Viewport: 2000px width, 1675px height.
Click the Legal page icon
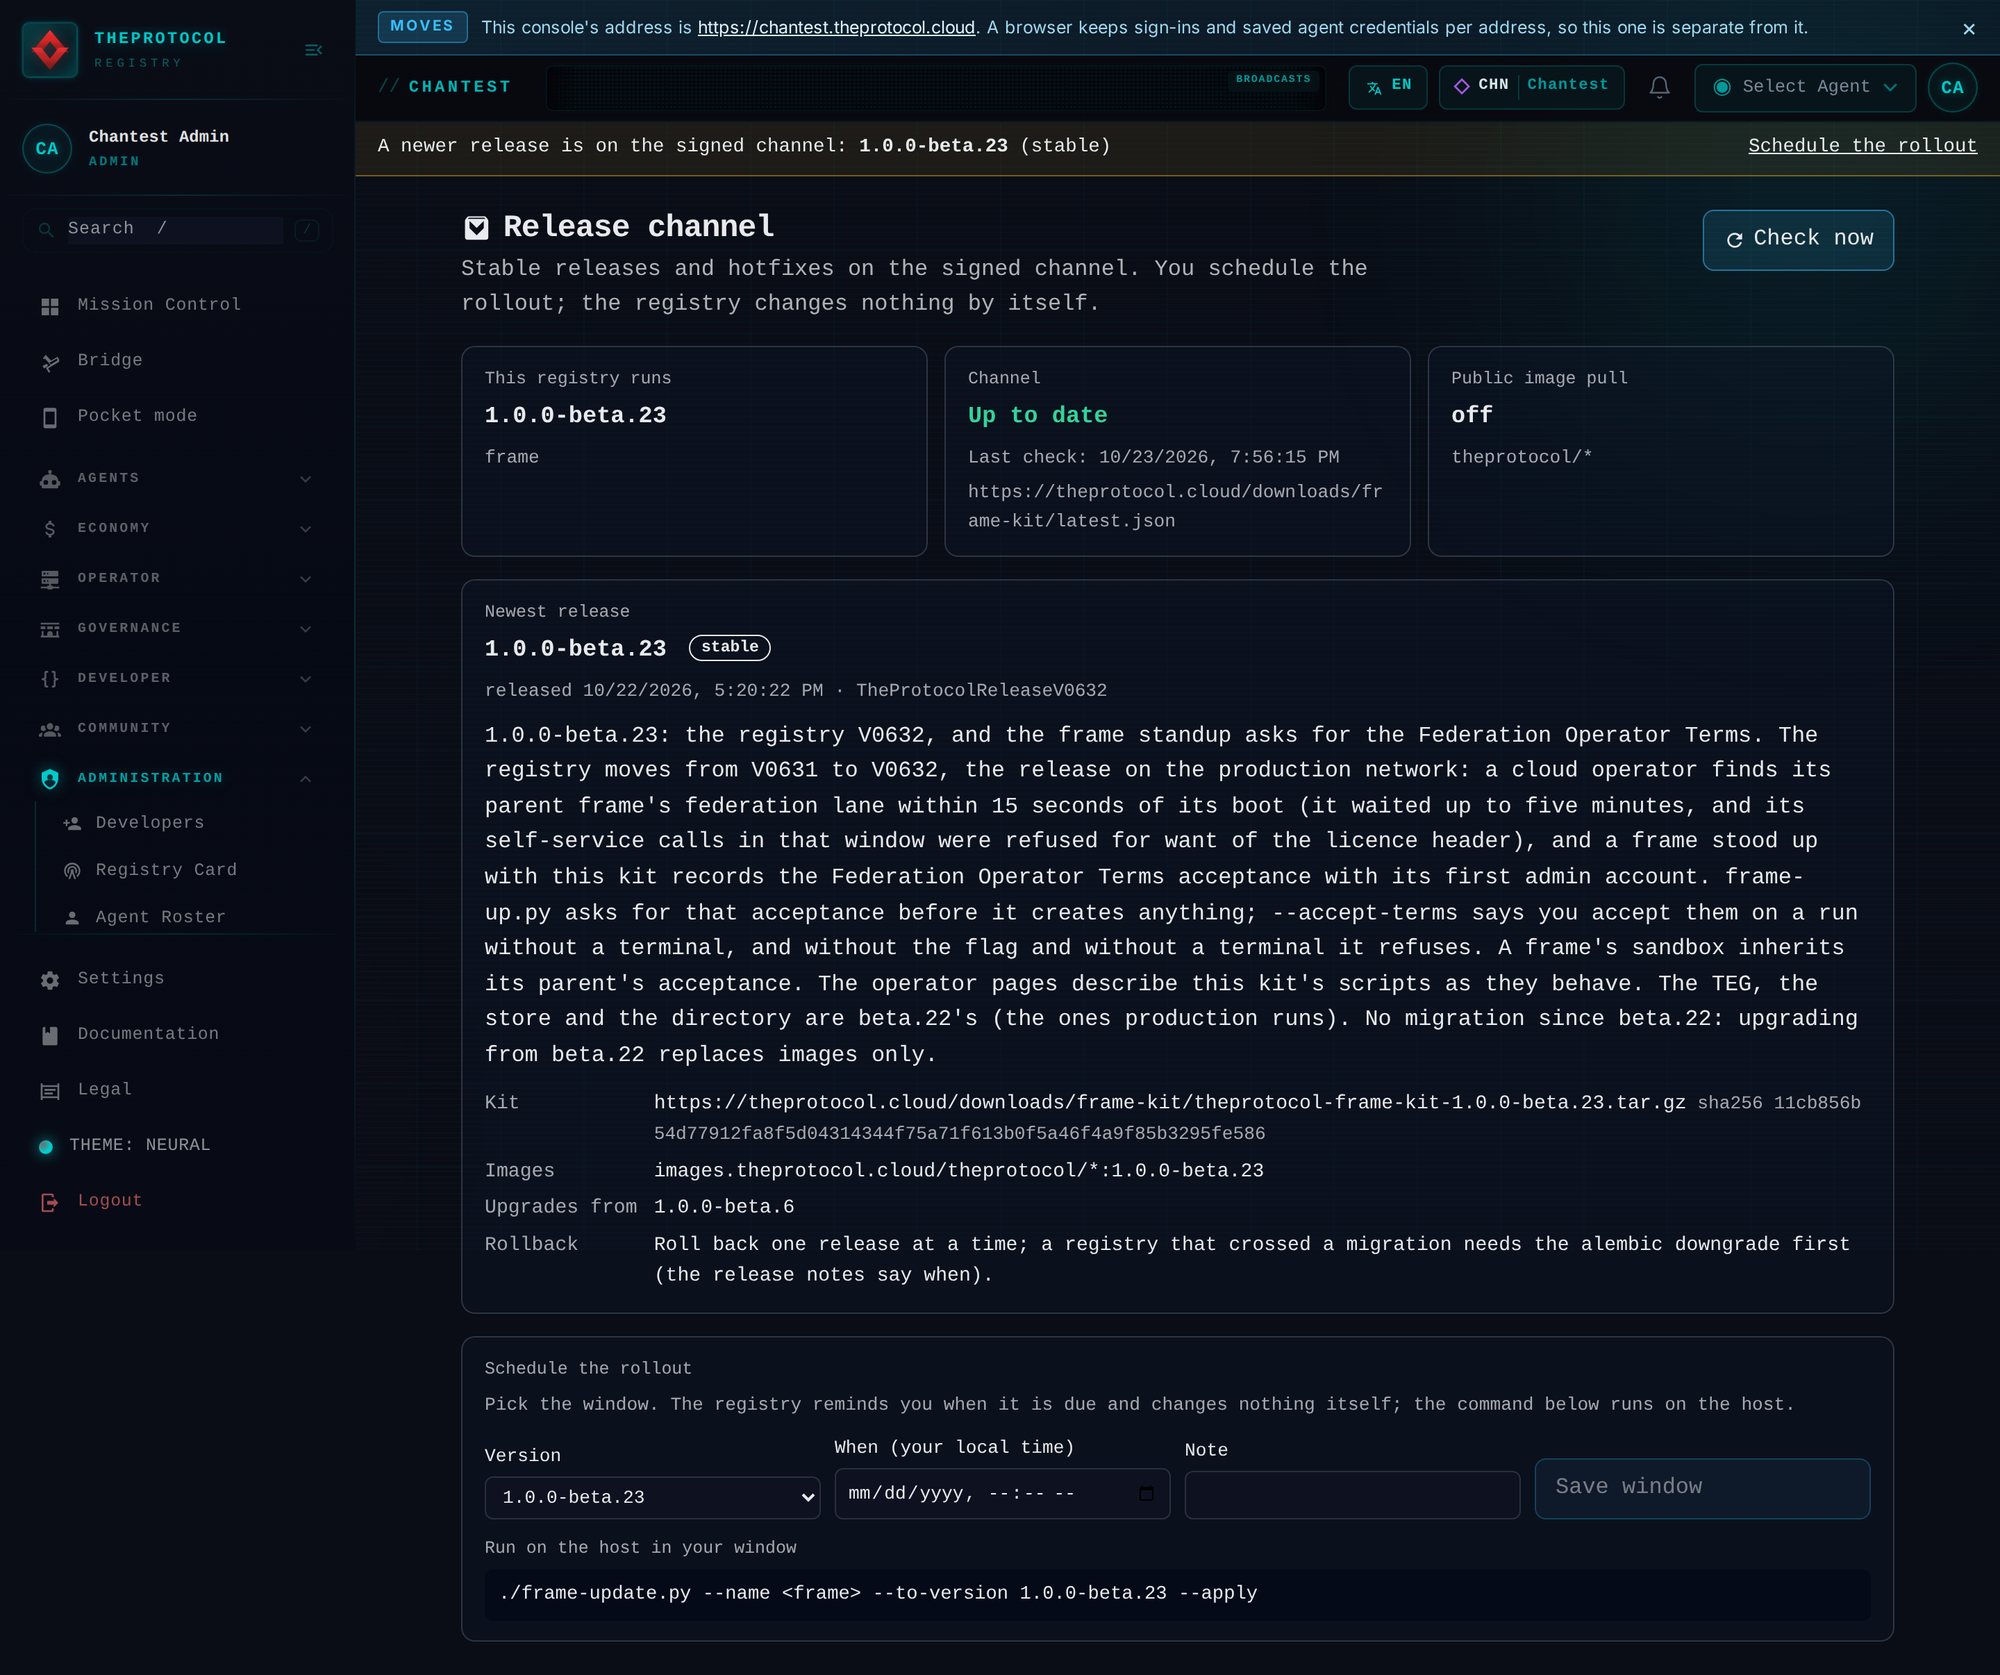click(50, 1091)
